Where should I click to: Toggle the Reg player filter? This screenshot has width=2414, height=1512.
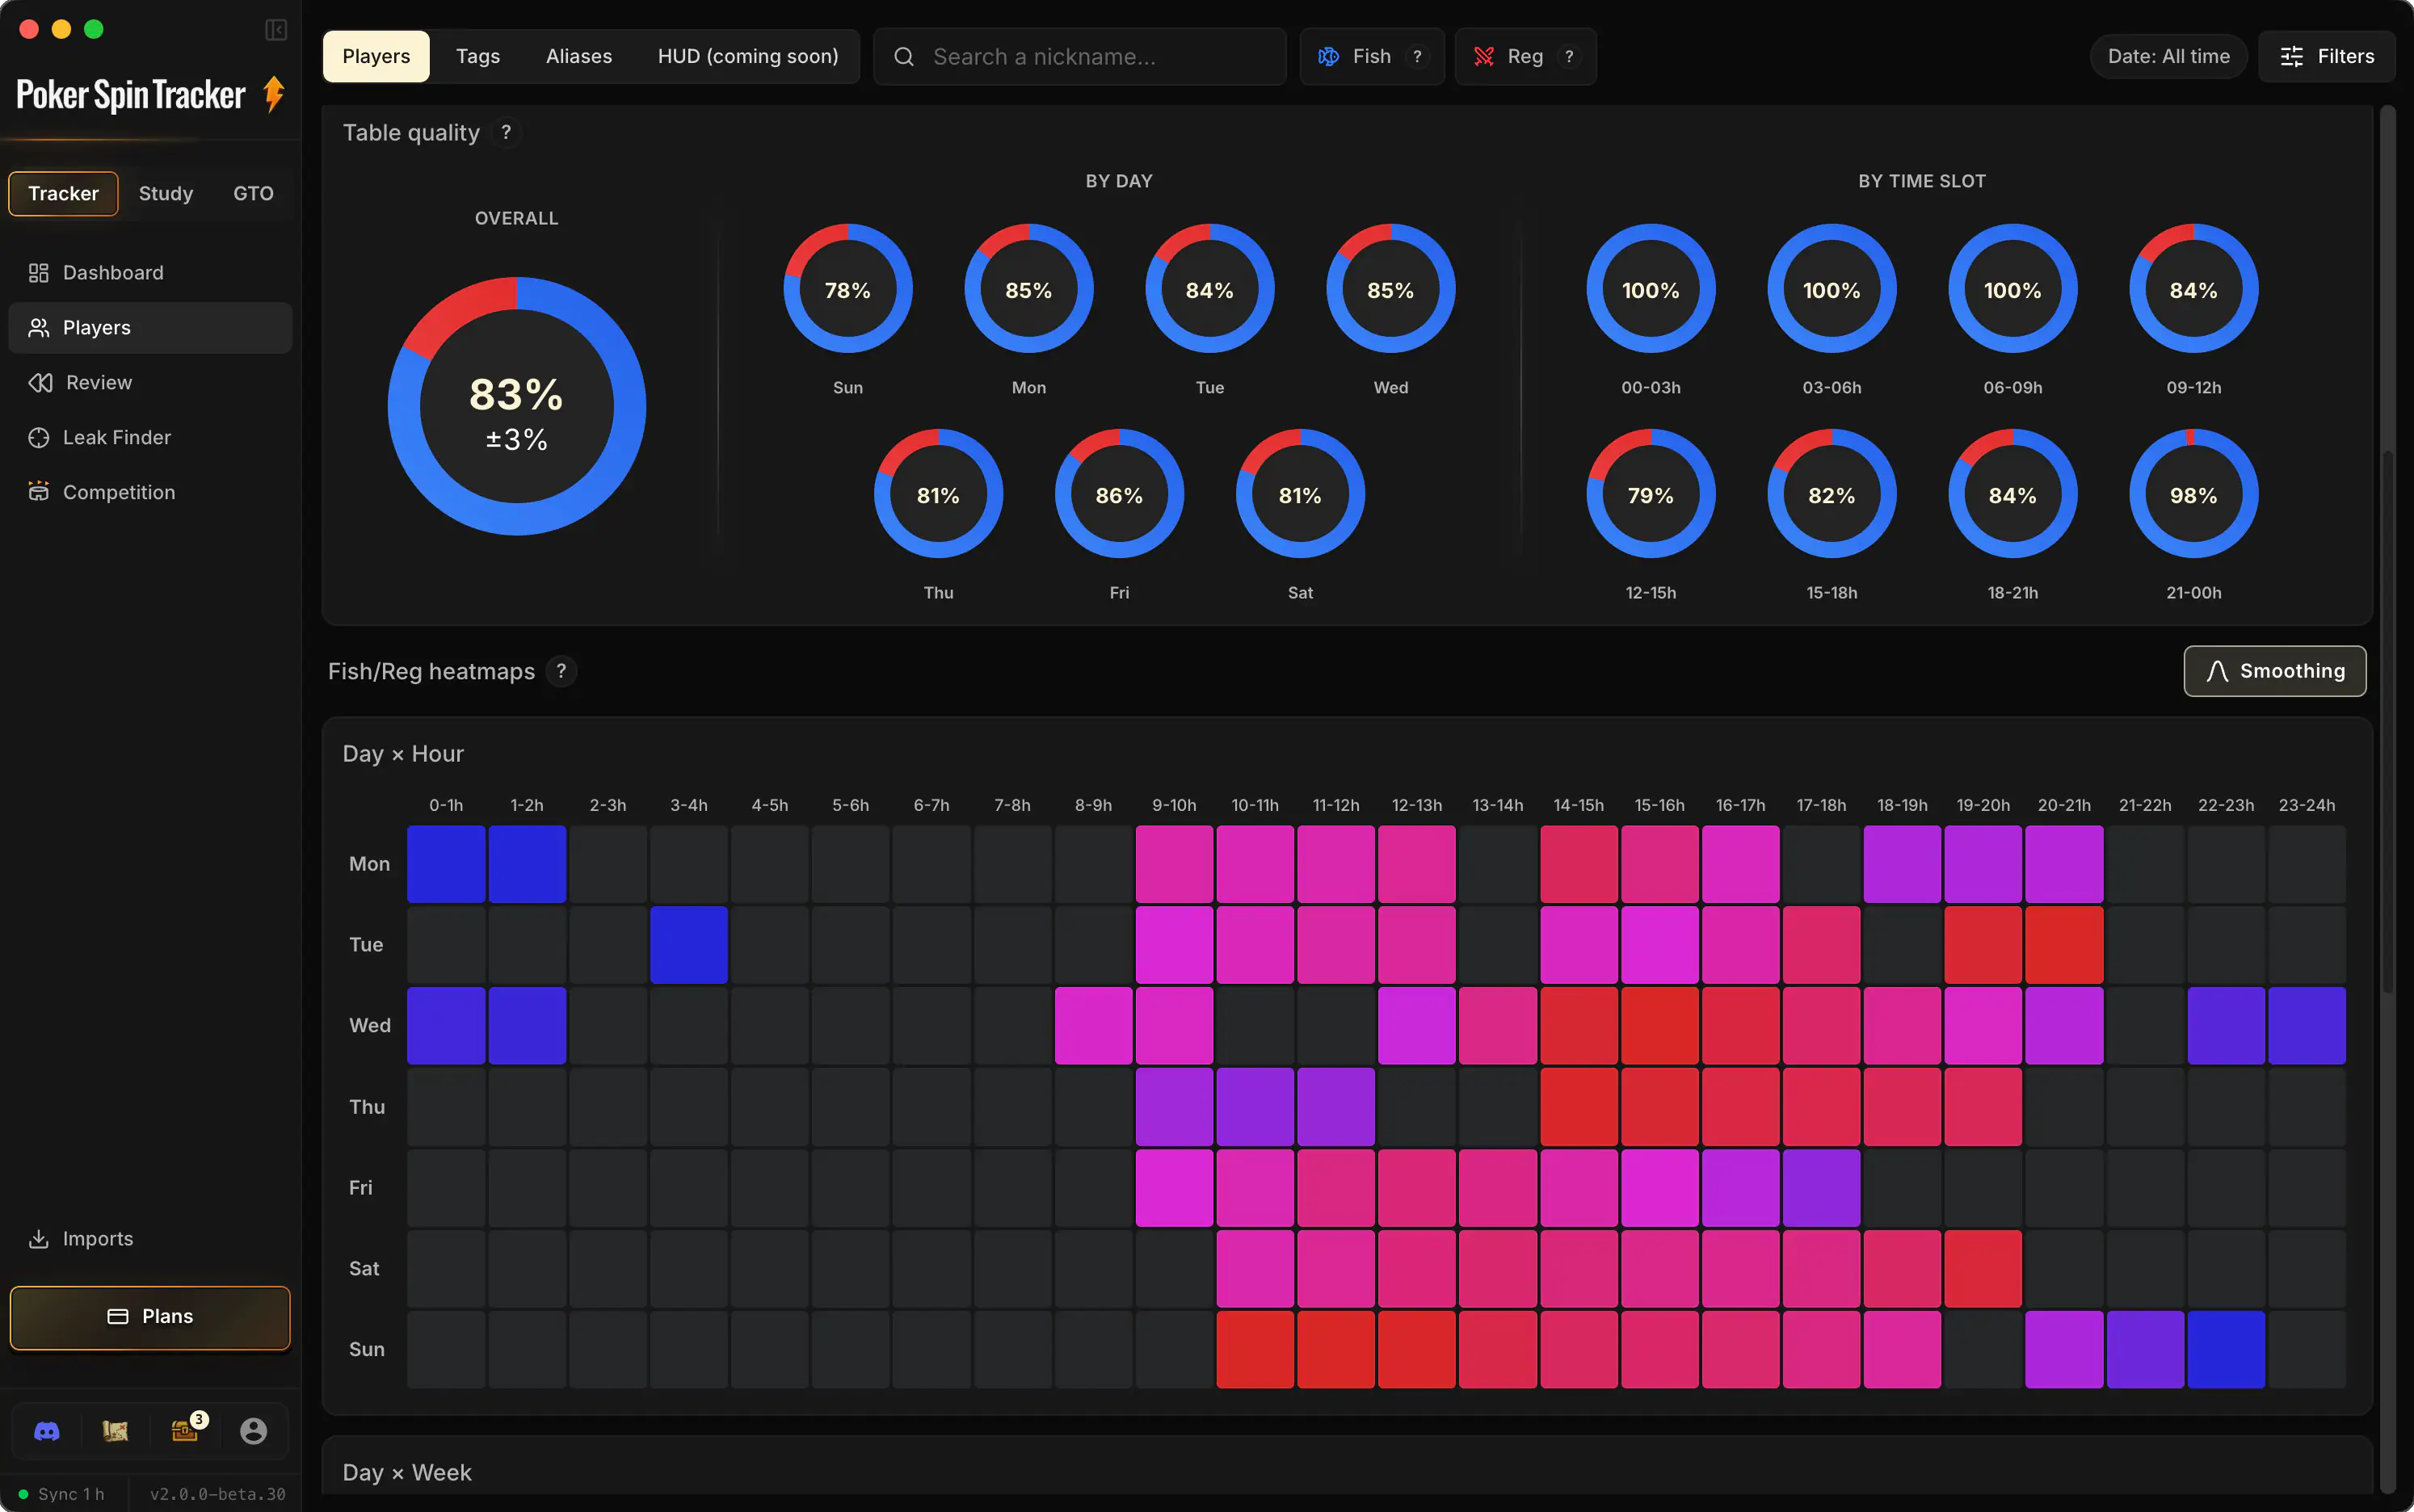click(1525, 56)
